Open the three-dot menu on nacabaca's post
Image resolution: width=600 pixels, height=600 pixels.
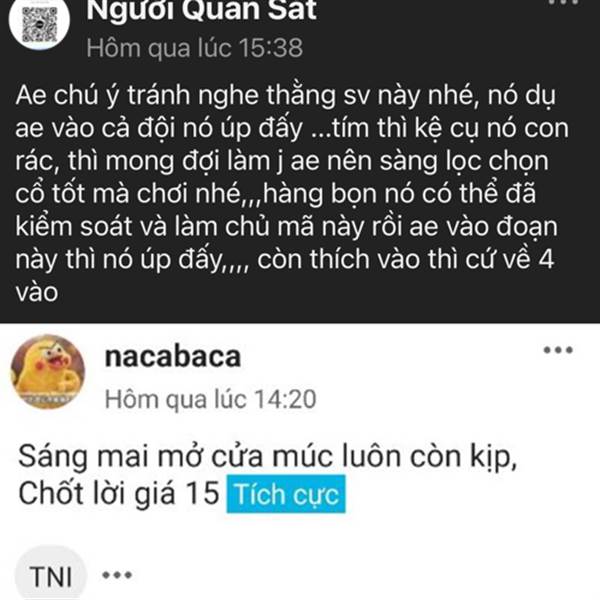point(558,350)
